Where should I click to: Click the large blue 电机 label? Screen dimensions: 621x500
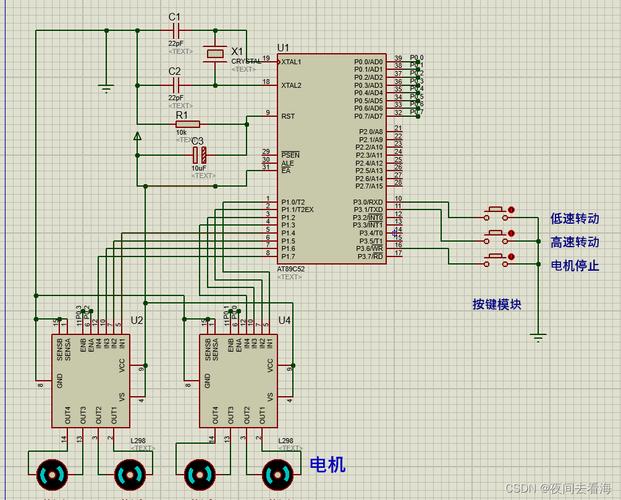click(x=327, y=464)
